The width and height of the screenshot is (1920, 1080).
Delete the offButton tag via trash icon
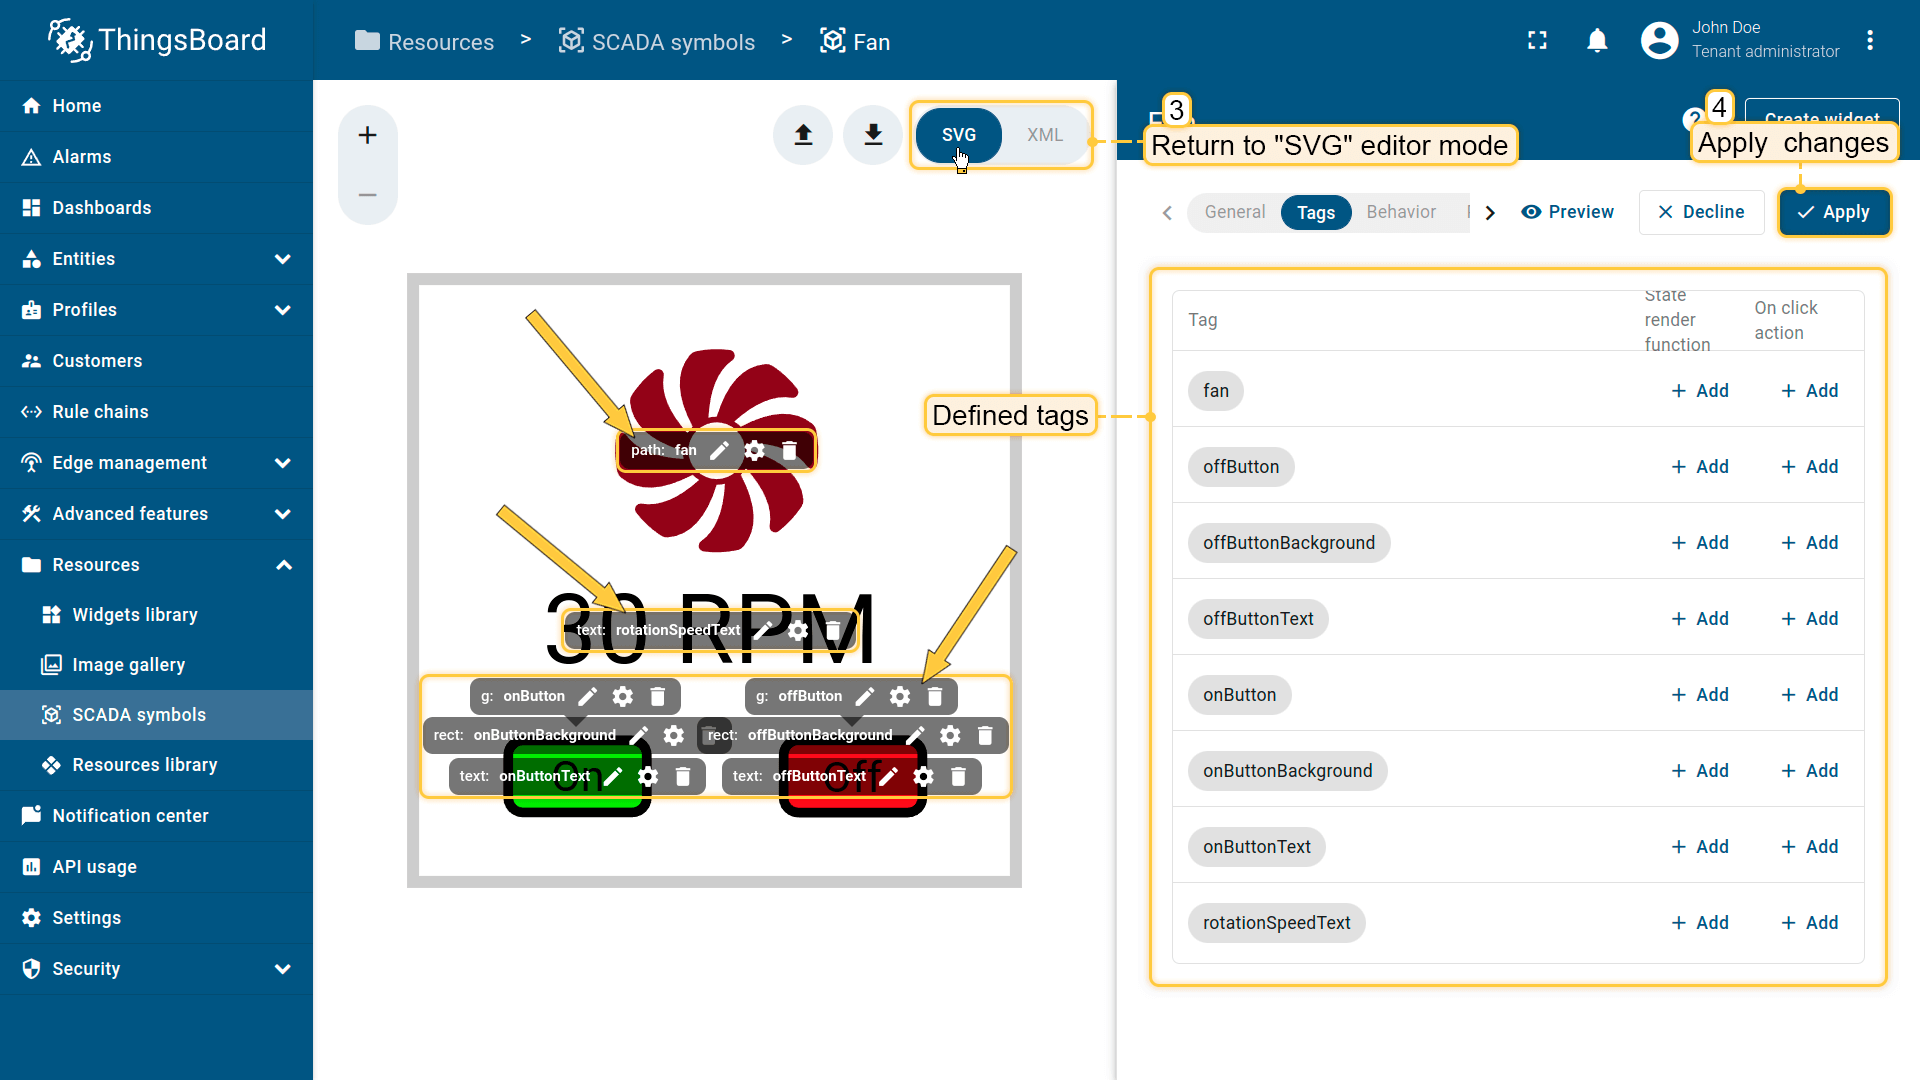(935, 696)
